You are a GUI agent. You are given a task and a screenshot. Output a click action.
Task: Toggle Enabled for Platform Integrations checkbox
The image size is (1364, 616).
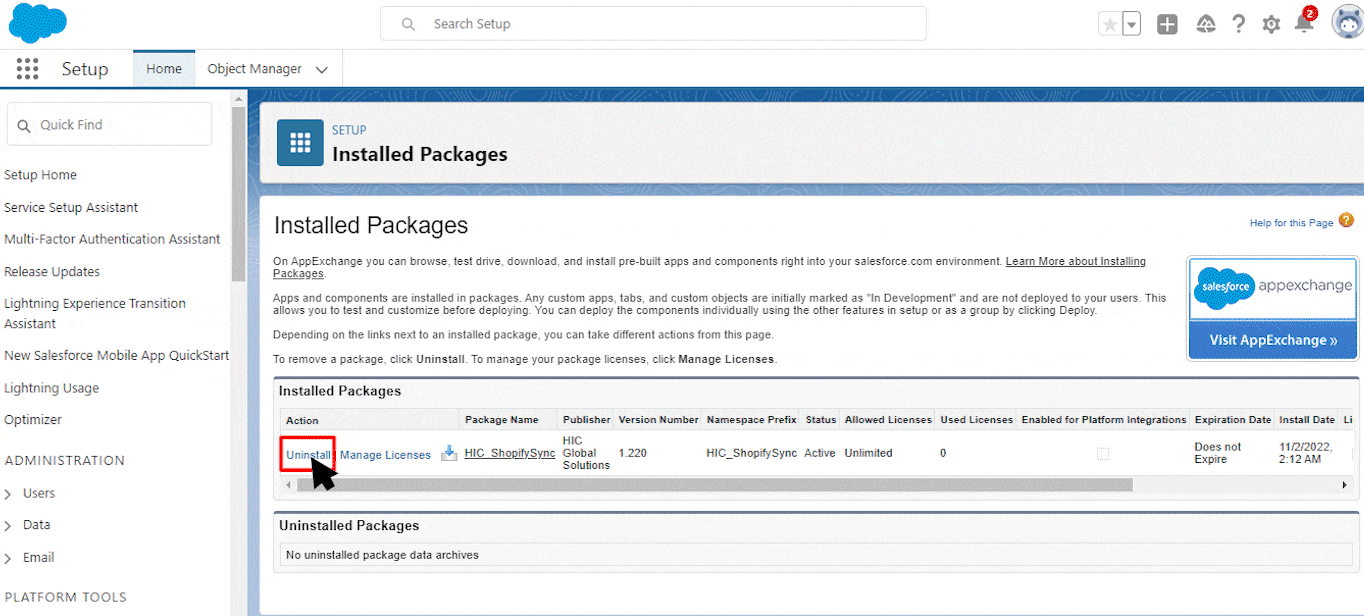point(1103,454)
